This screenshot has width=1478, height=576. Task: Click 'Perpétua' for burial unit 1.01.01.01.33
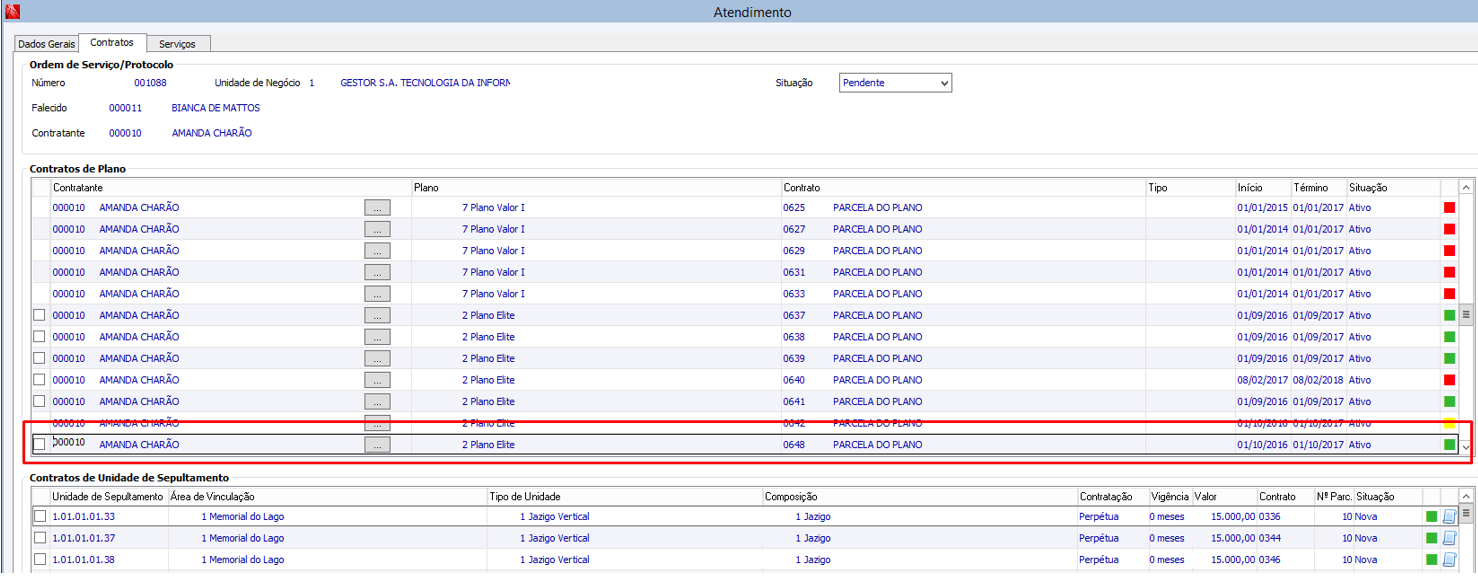pyautogui.click(x=1099, y=517)
